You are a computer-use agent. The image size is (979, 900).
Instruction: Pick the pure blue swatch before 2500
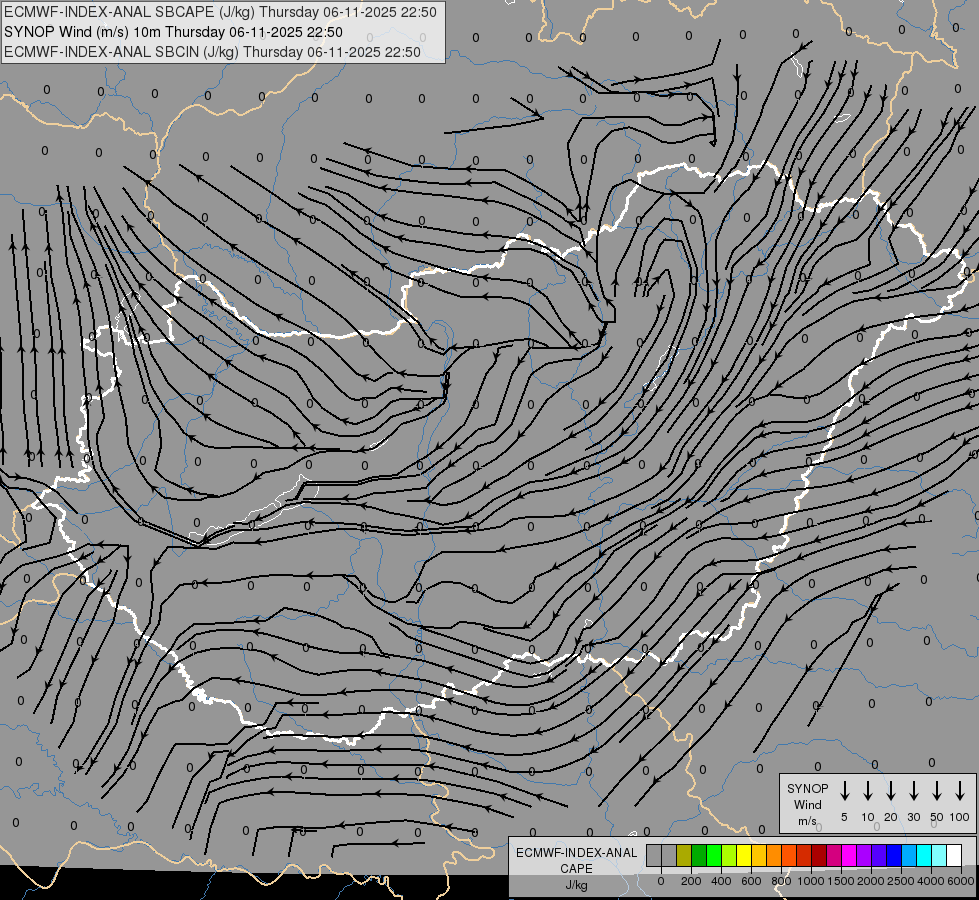point(894,855)
